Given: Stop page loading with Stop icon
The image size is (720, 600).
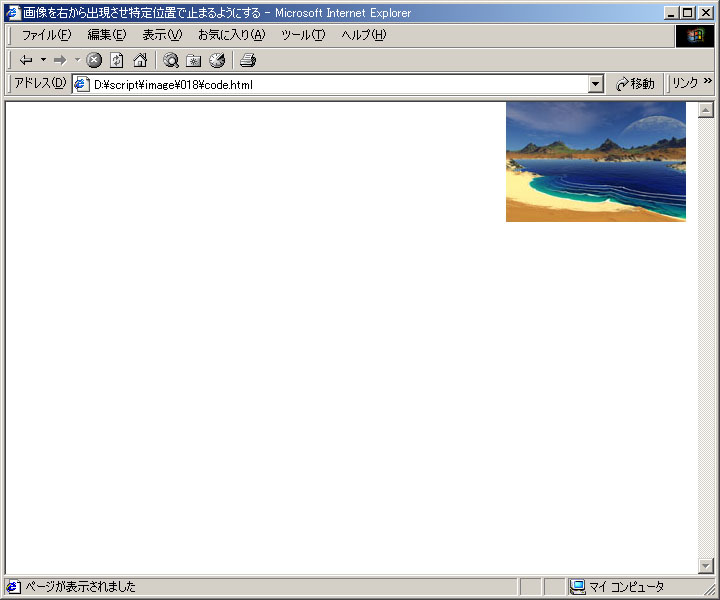Looking at the screenshot, I should (94, 60).
